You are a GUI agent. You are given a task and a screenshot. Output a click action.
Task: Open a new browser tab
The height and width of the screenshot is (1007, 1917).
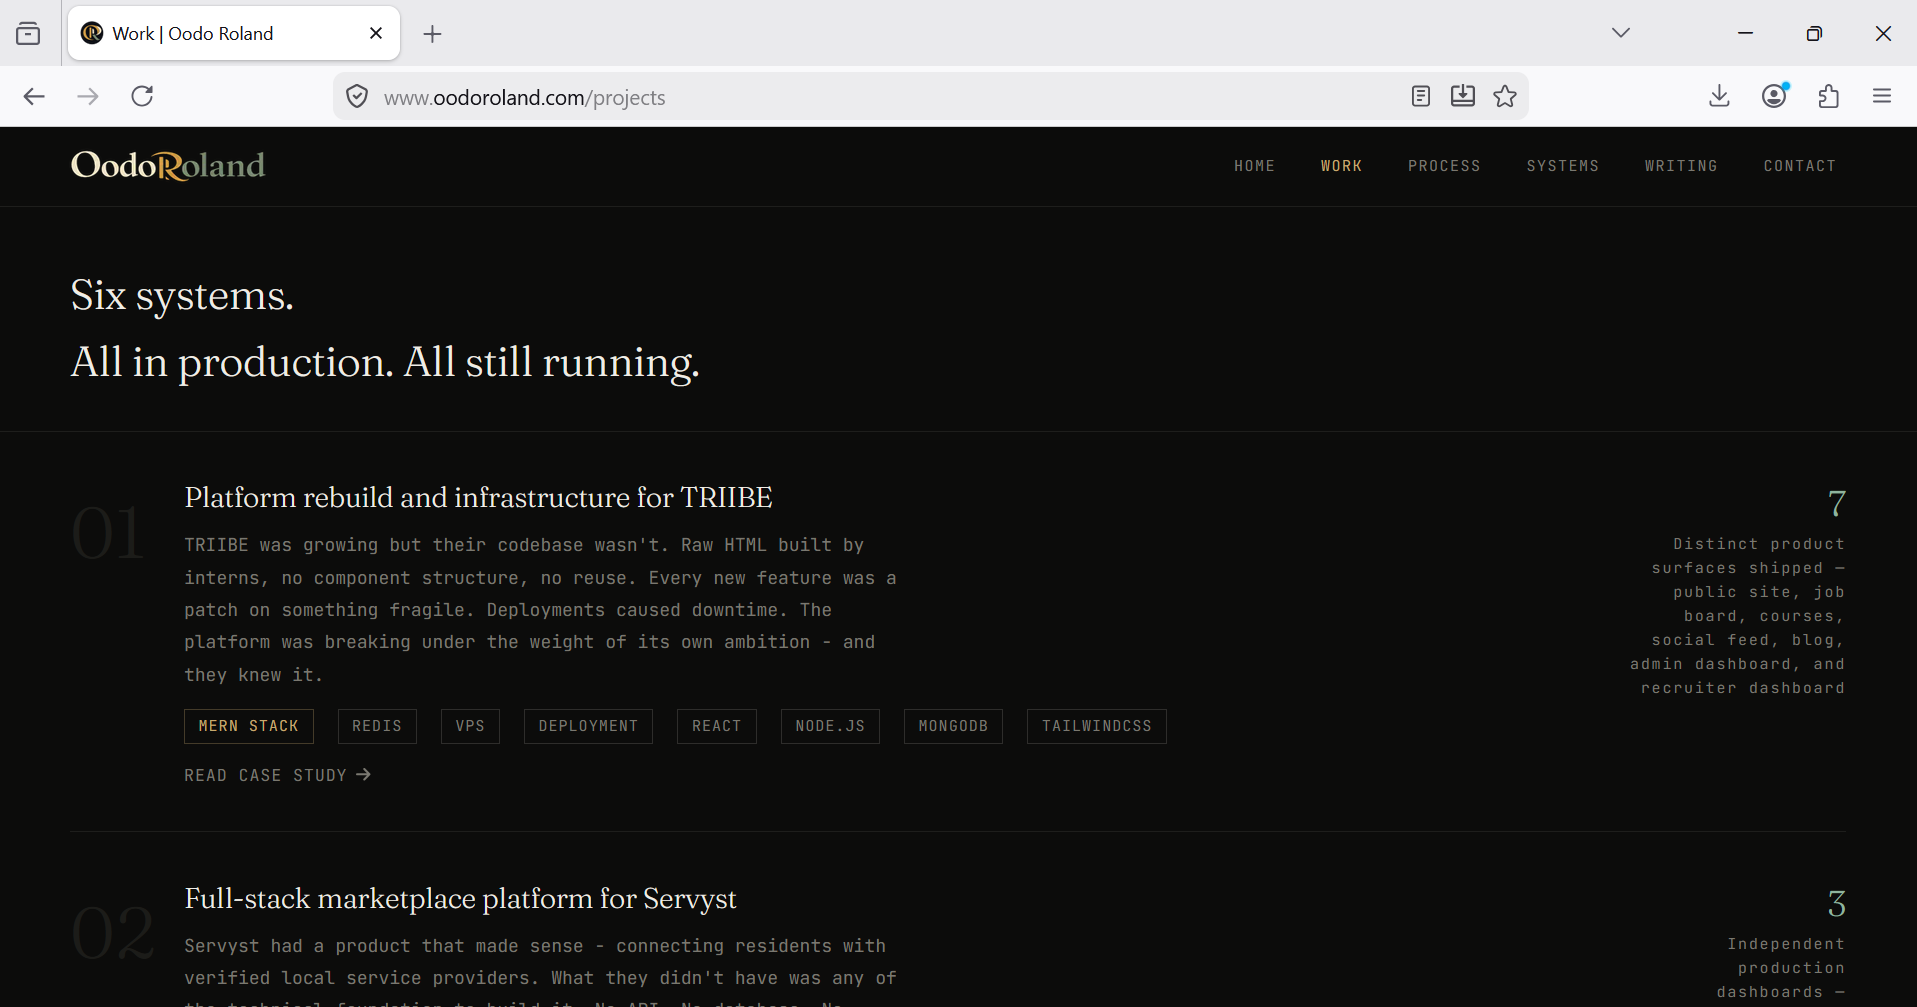click(x=432, y=34)
